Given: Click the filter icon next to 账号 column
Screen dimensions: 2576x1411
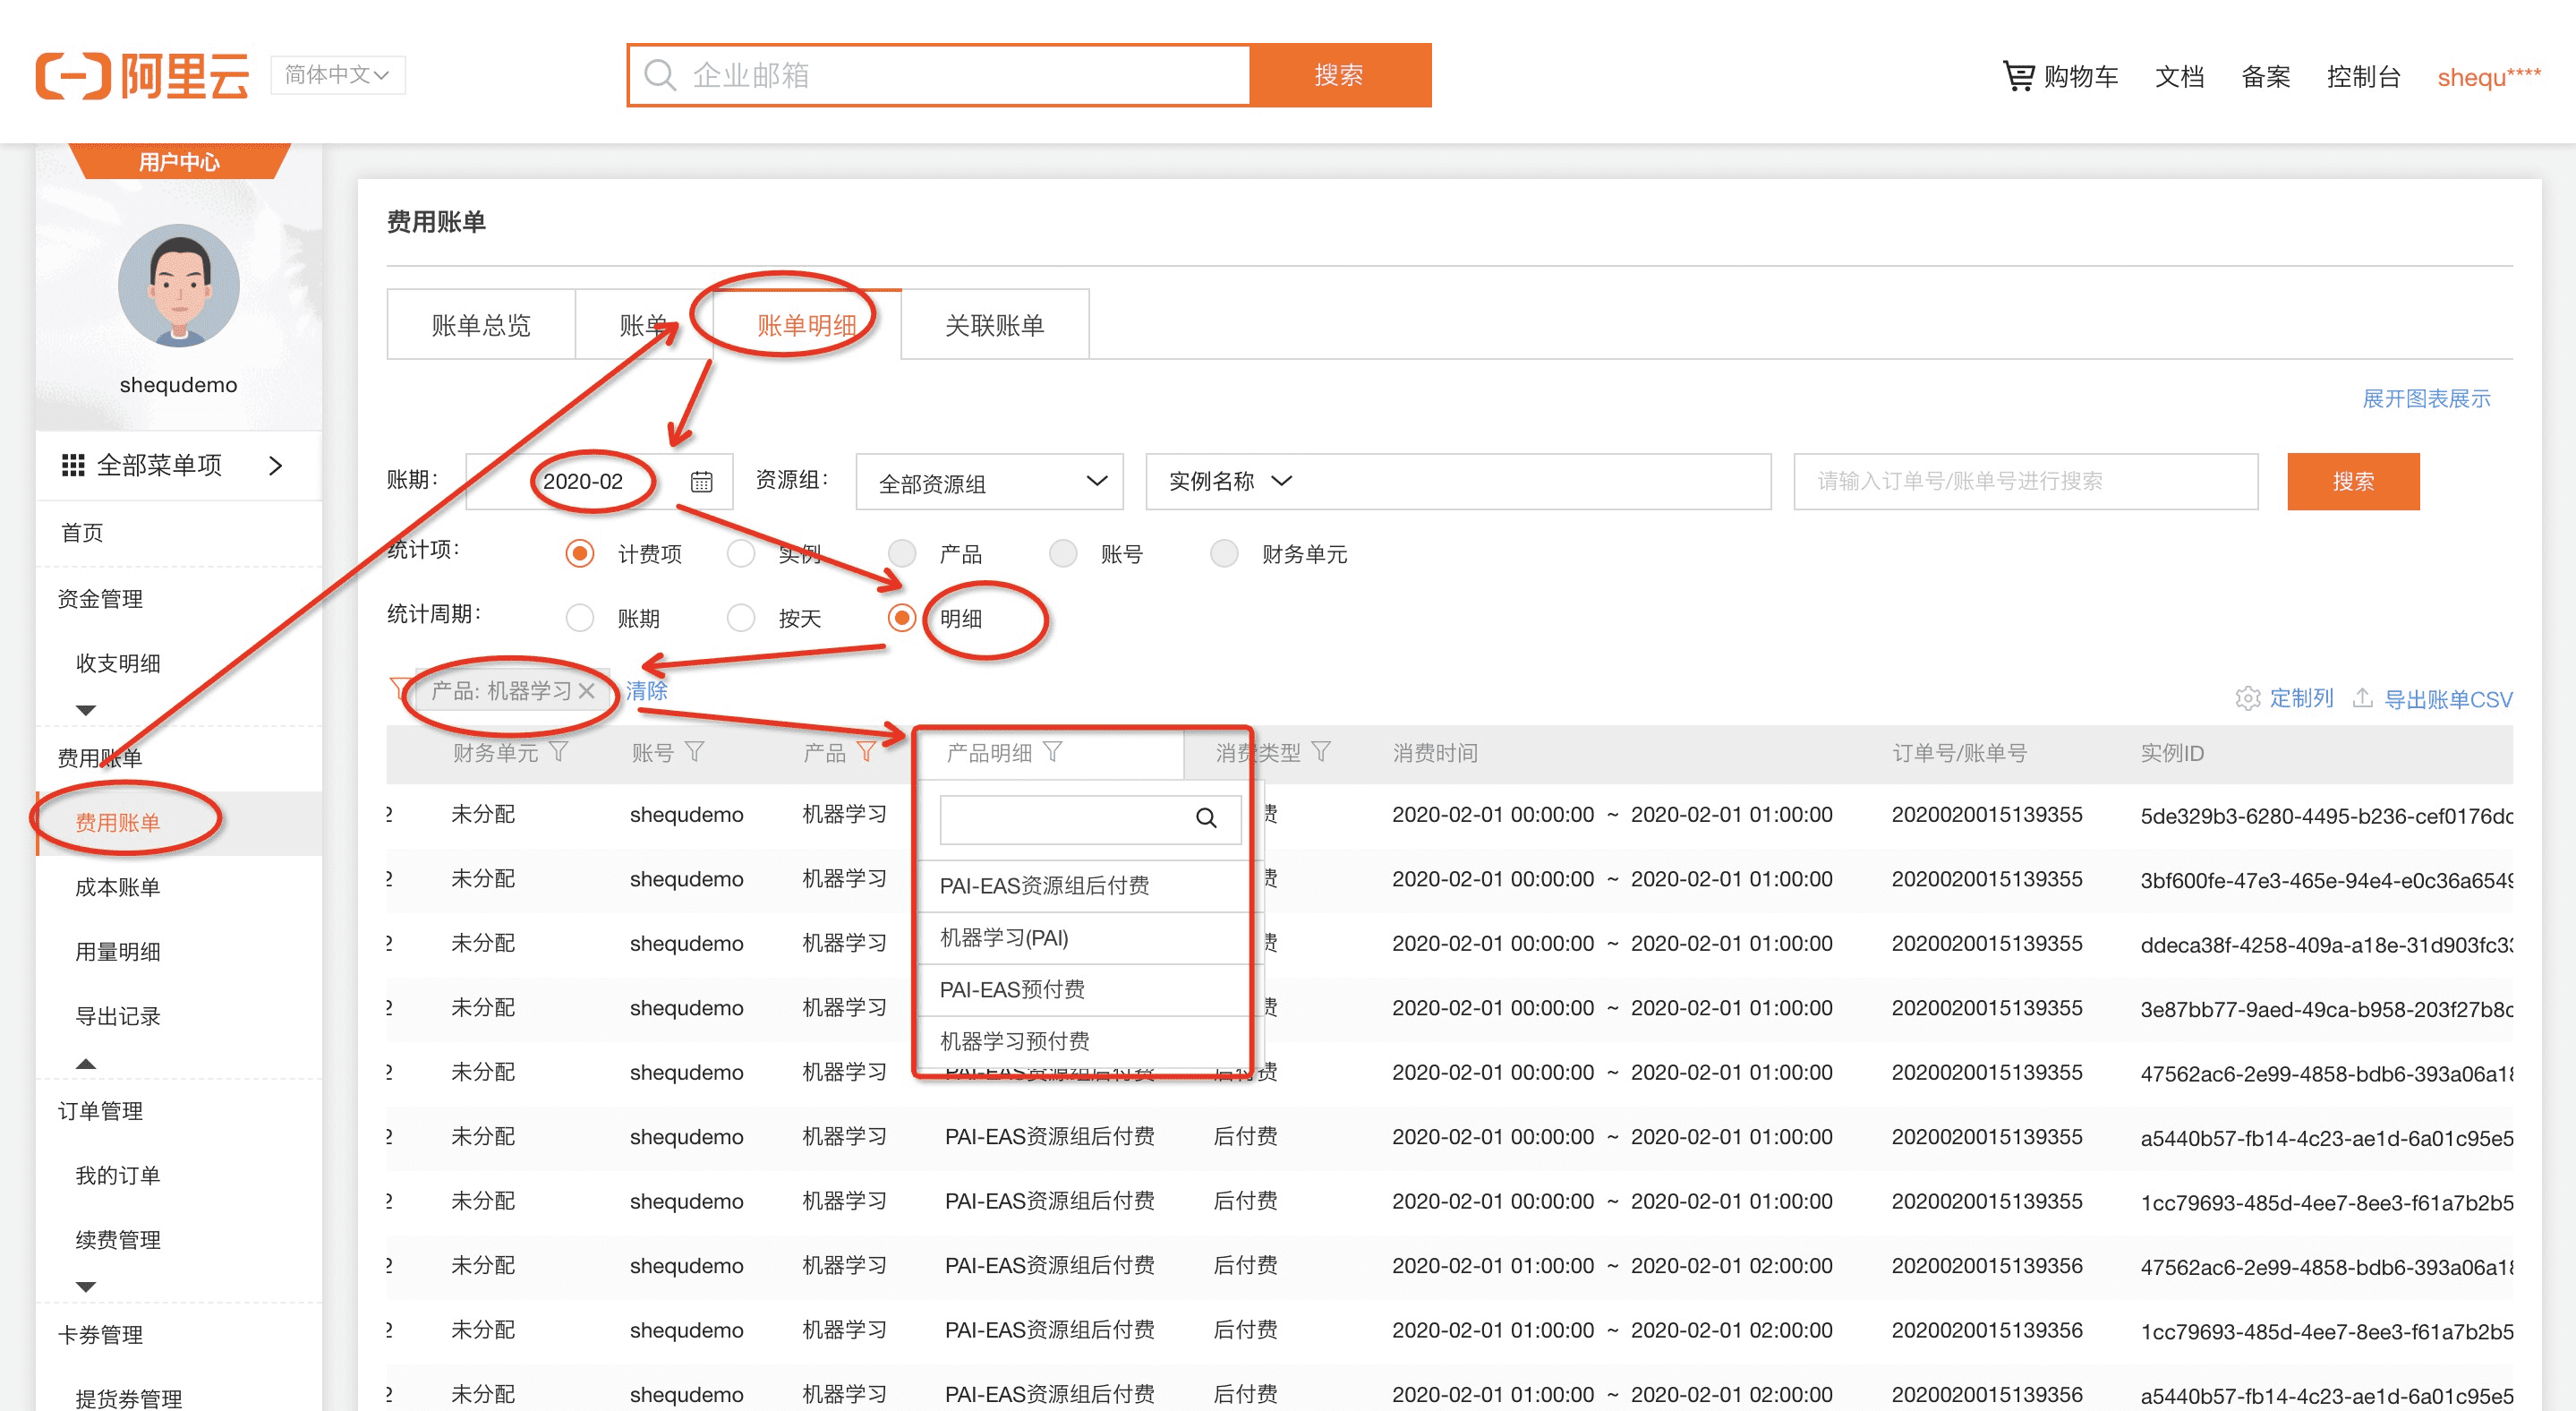Looking at the screenshot, I should tap(695, 752).
